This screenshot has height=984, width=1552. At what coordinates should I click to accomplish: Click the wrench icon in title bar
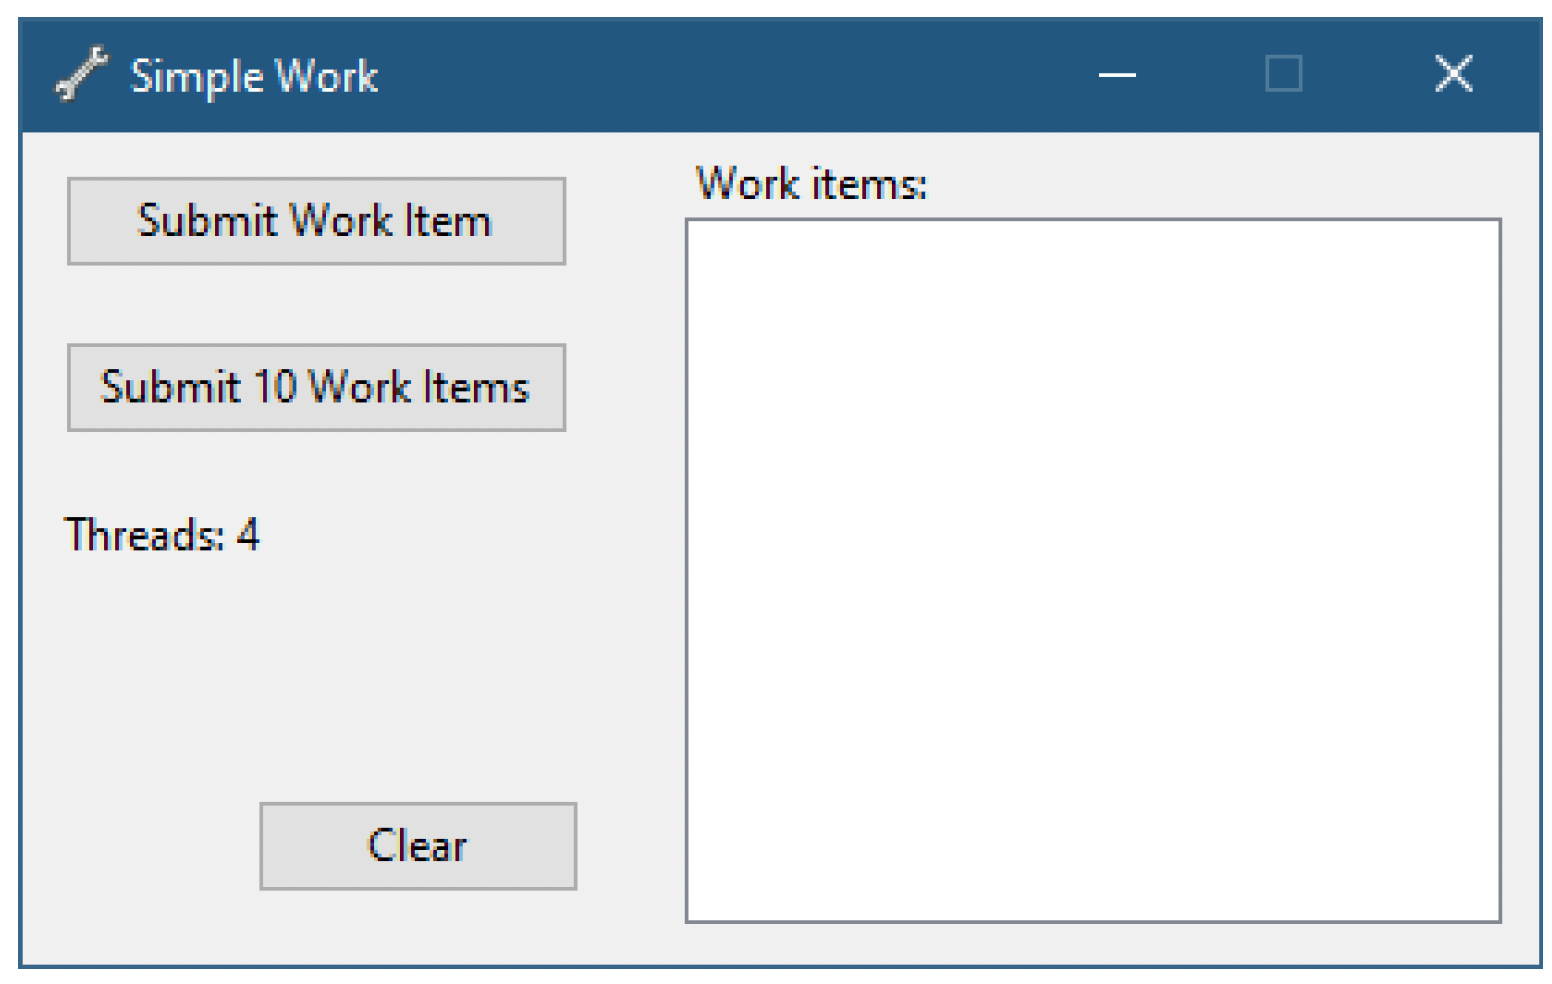click(81, 75)
